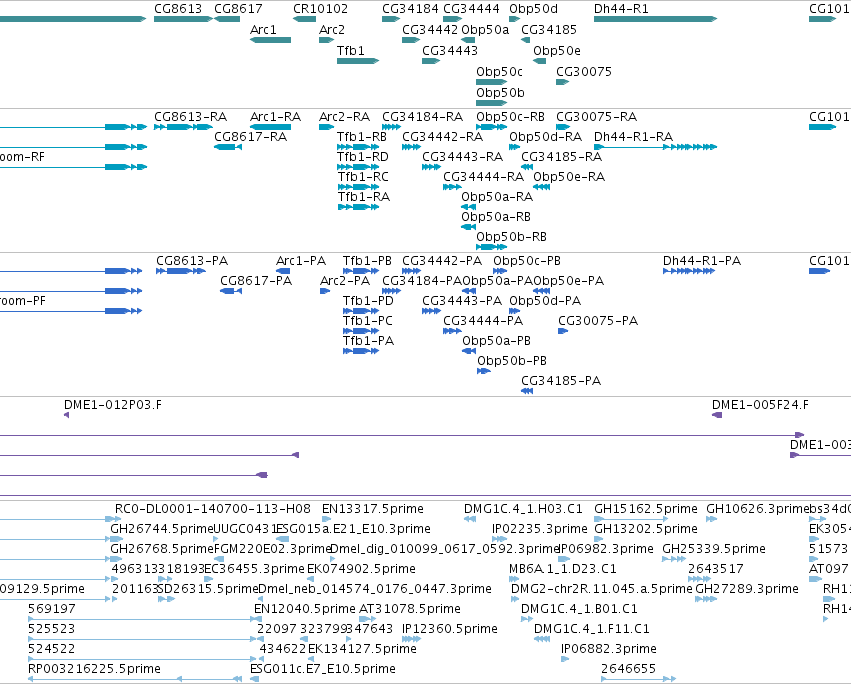Open EST GH15162.5prime
Image resolution: width=851 pixels, height=684 pixels.
click(646, 510)
